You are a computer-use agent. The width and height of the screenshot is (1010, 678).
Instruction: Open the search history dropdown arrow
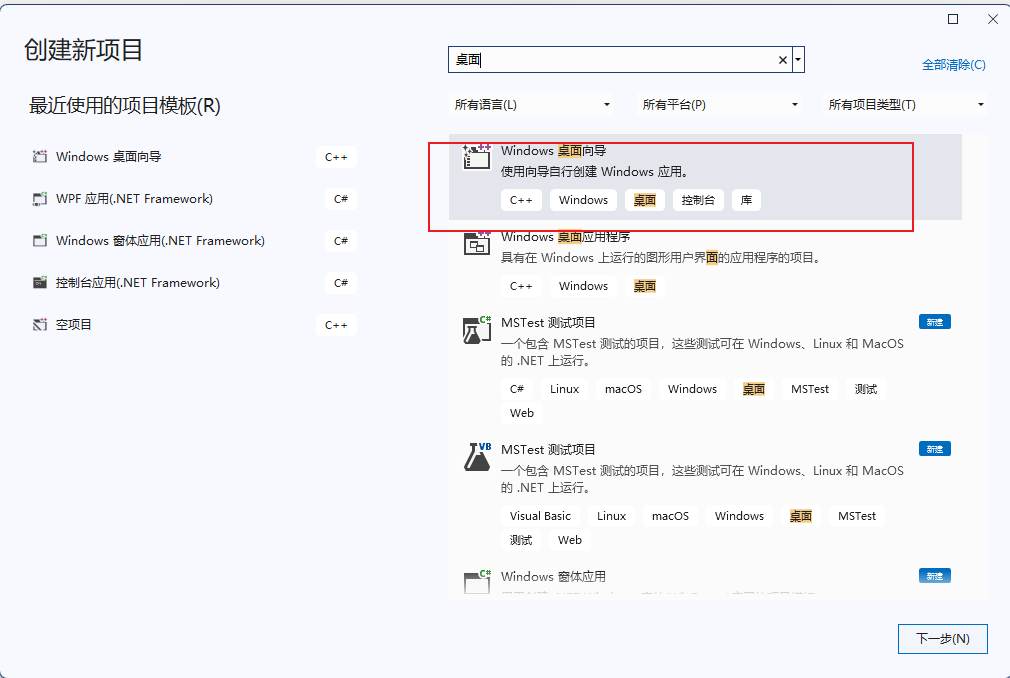point(798,60)
